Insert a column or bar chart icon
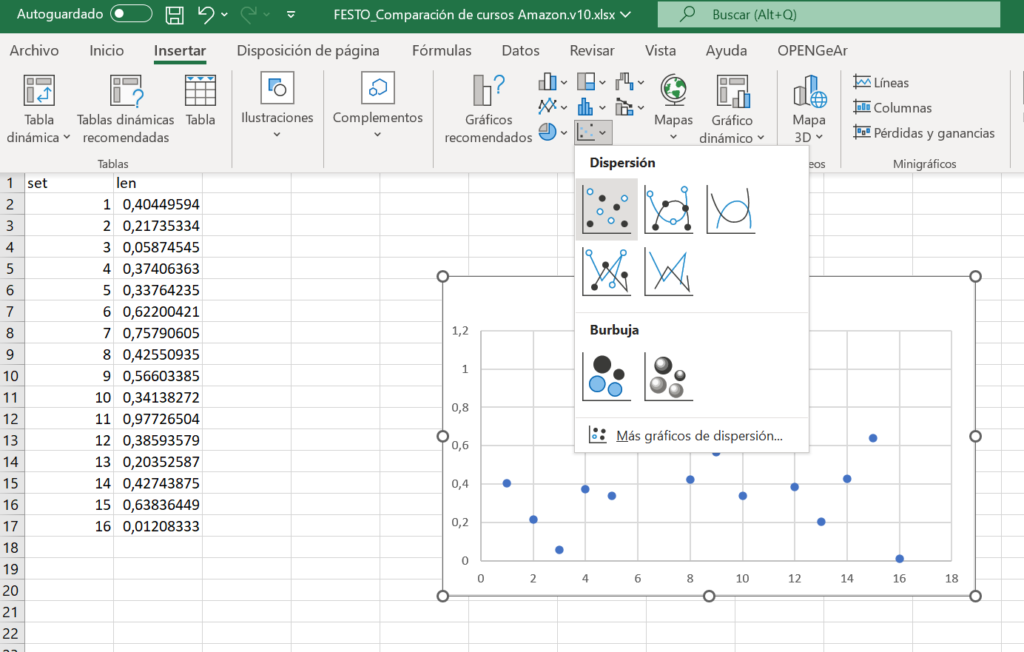Viewport: 1024px width, 652px height. click(548, 82)
